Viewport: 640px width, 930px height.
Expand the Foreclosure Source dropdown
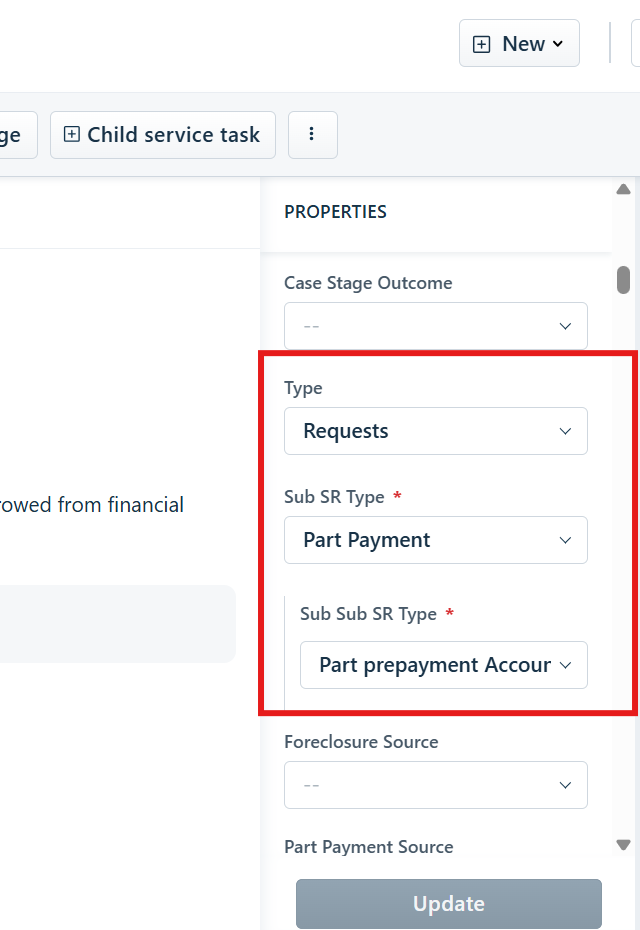pyautogui.click(x=435, y=785)
